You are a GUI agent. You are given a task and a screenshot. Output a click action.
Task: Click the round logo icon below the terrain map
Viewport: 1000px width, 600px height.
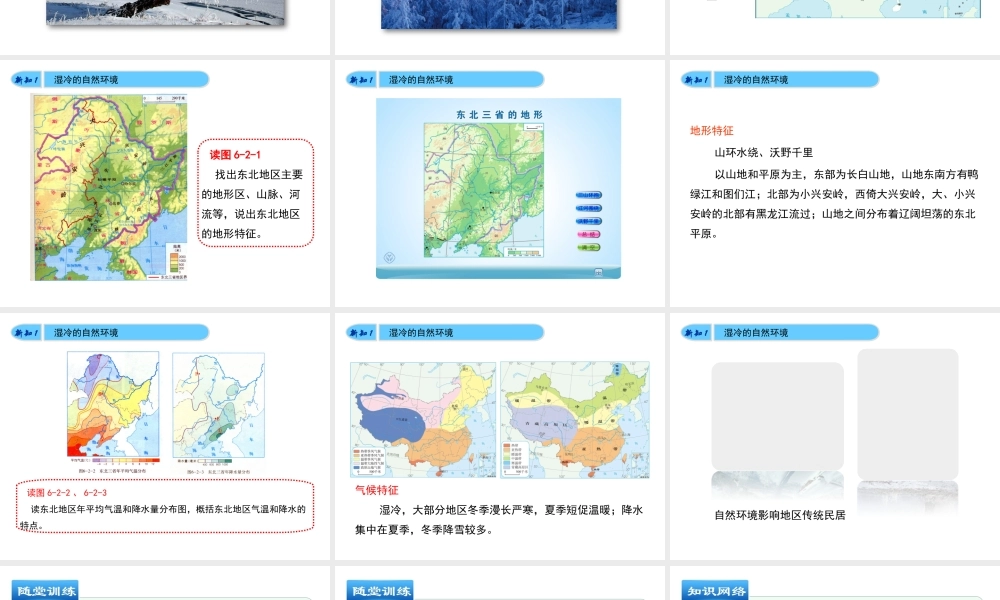click(x=390, y=257)
